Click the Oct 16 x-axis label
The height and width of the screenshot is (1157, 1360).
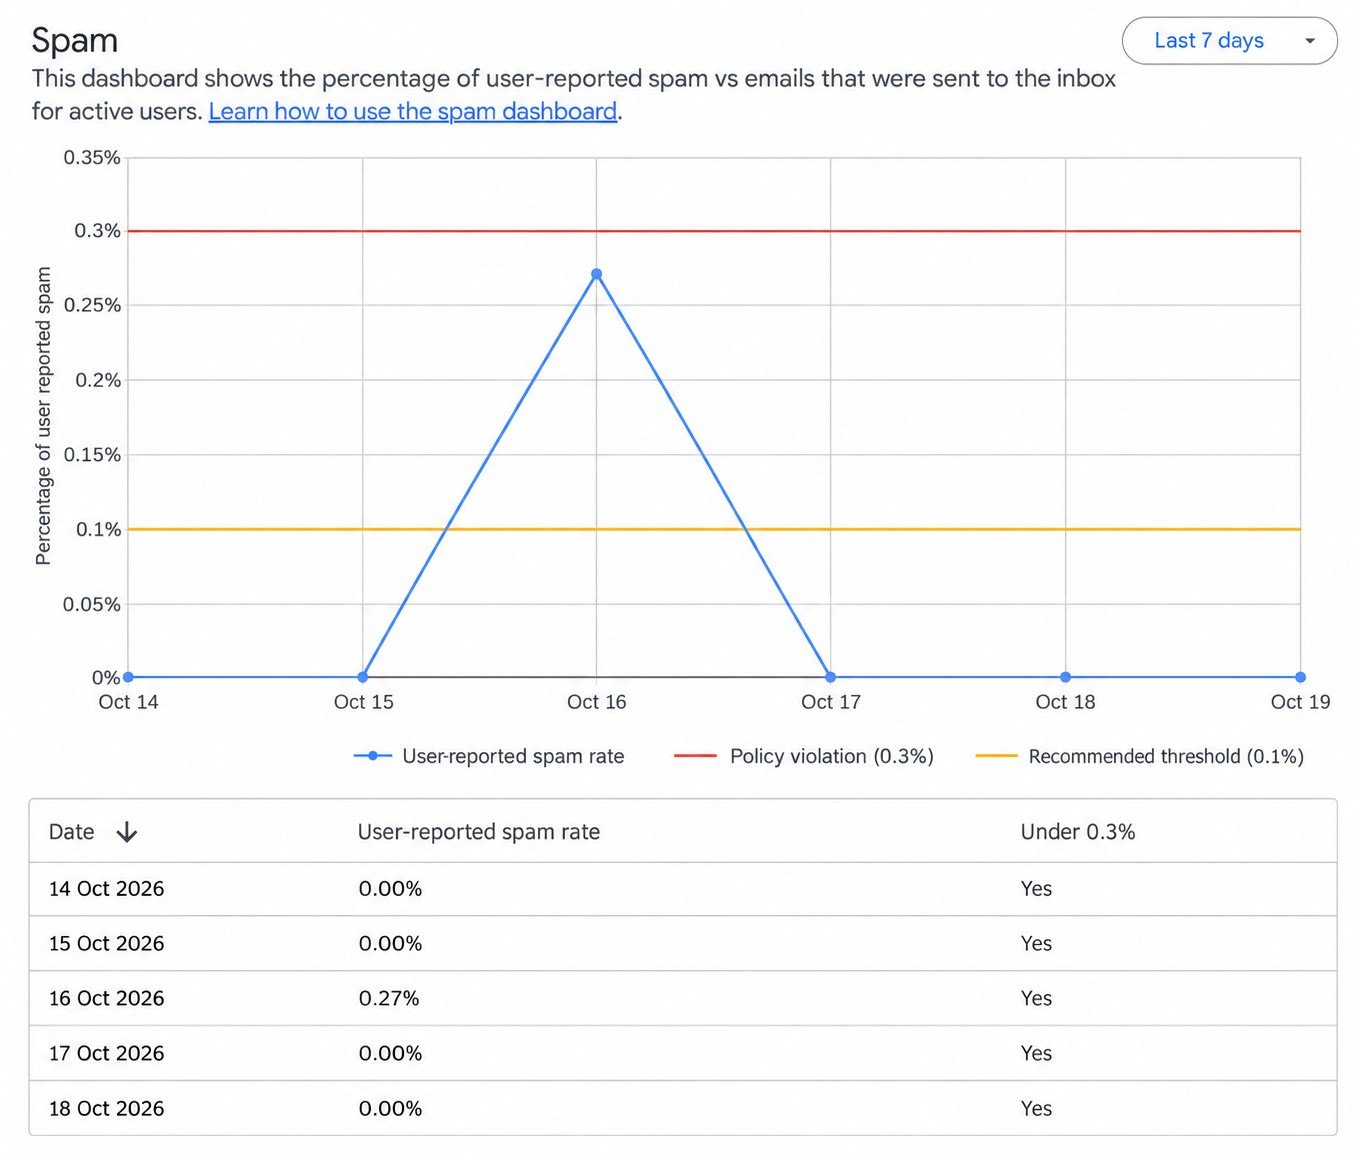(x=597, y=702)
